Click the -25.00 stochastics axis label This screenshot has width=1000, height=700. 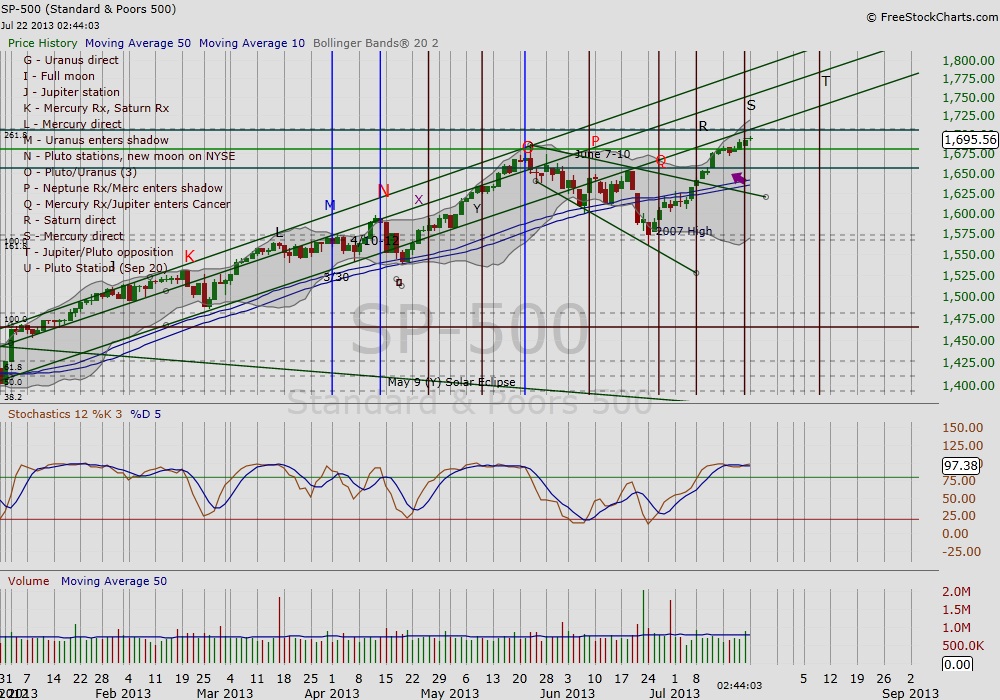(x=962, y=551)
